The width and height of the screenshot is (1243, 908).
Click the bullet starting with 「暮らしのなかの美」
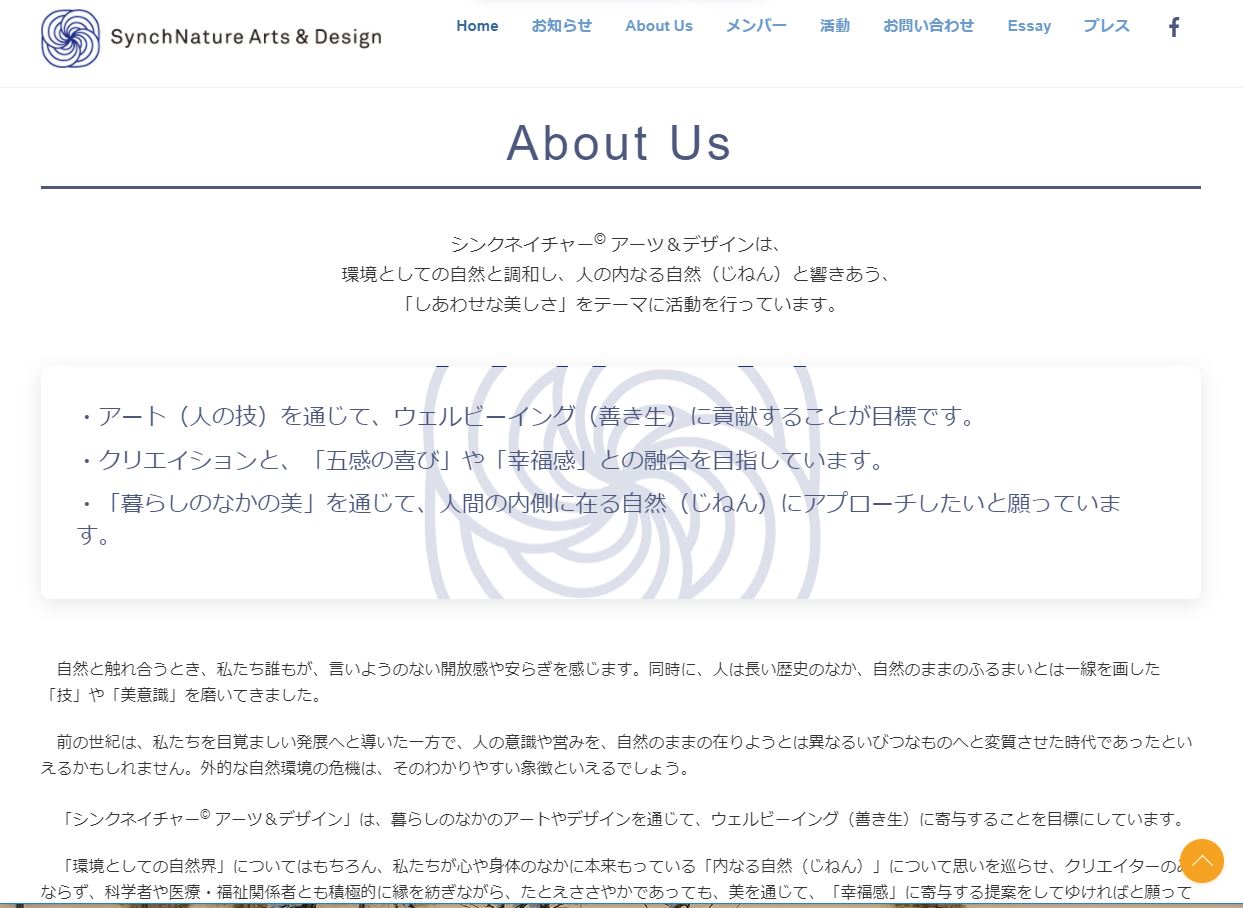coord(598,503)
